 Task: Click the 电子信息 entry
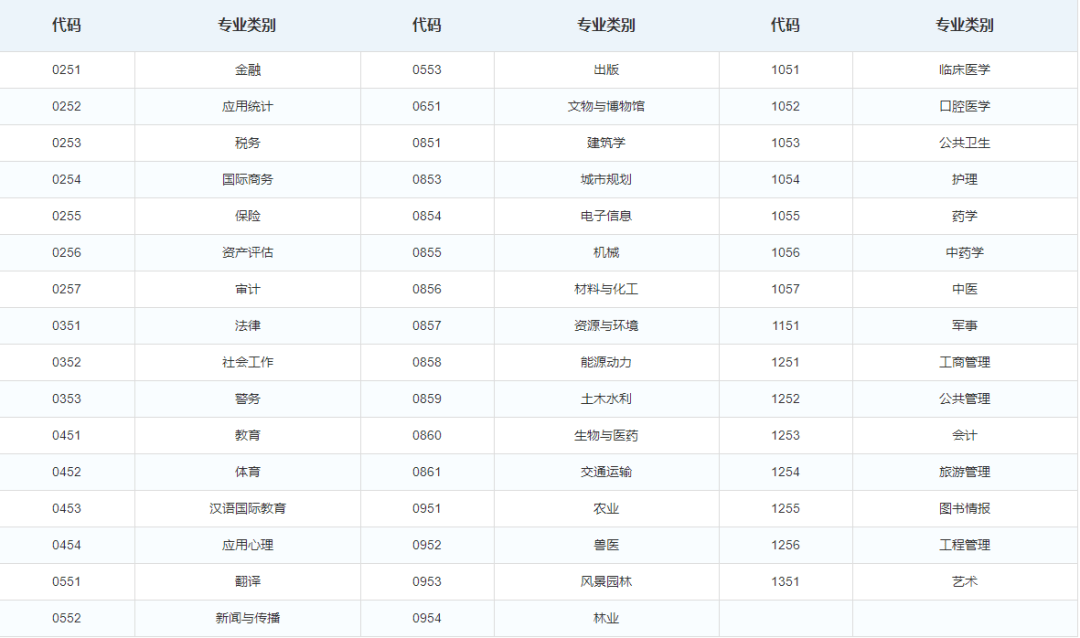point(606,216)
